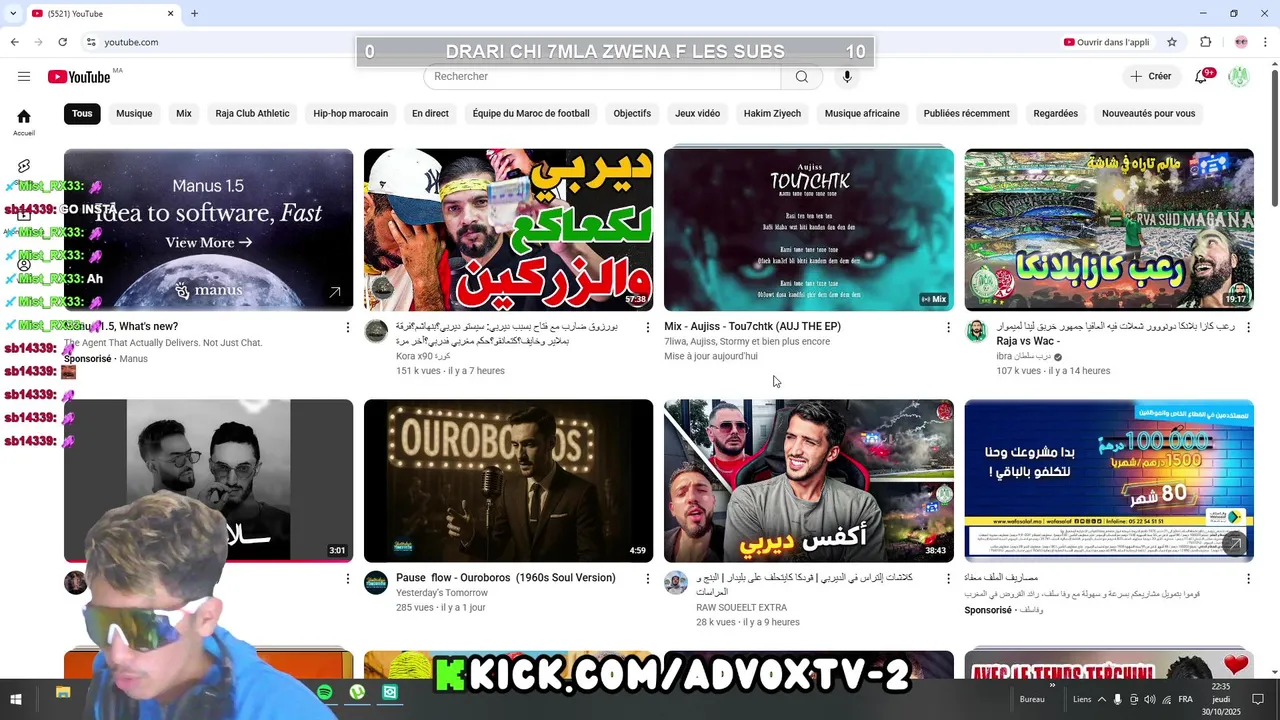This screenshot has width=1280, height=720.
Task: Select Nouveautés pour vous chip
Action: (1148, 113)
